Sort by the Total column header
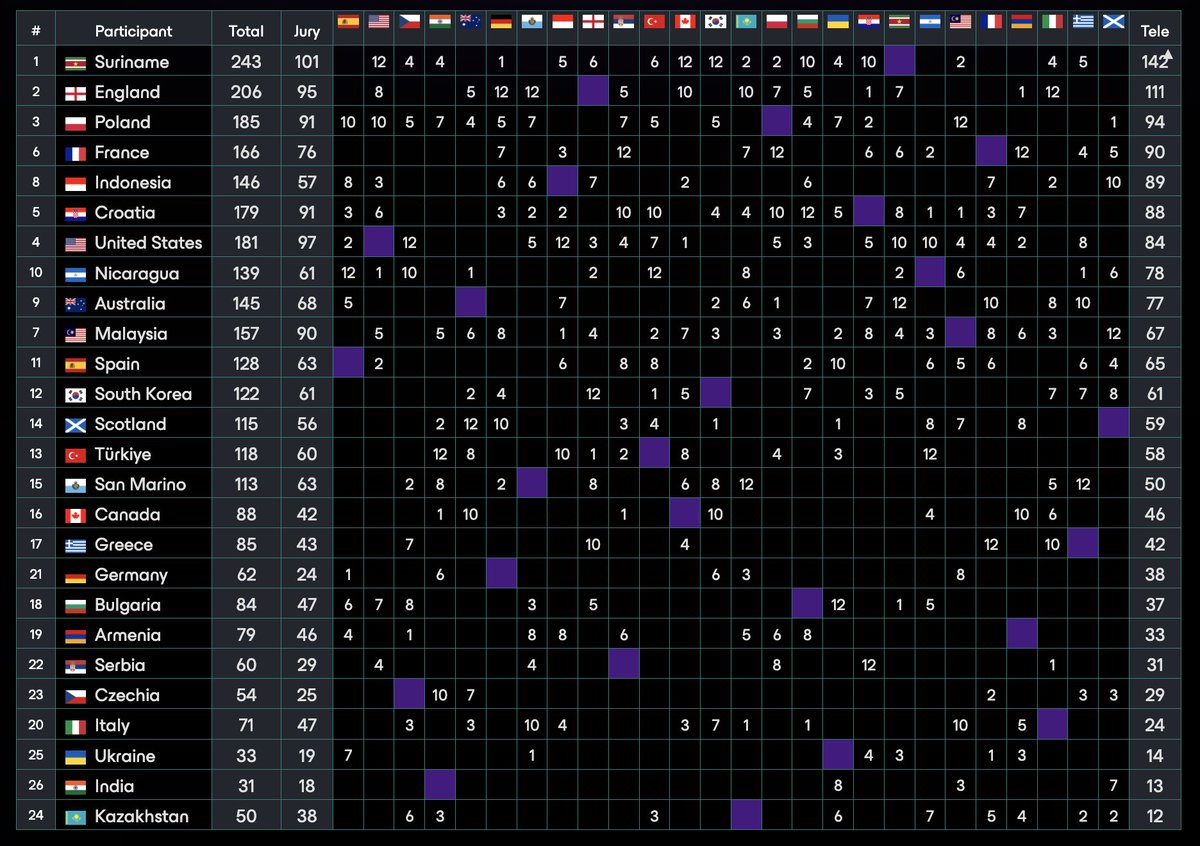The height and width of the screenshot is (846, 1200). click(246, 31)
